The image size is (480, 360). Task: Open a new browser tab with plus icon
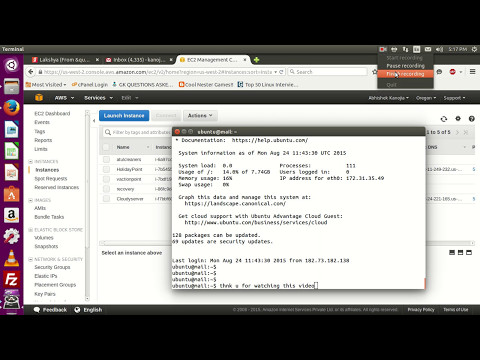(256, 60)
